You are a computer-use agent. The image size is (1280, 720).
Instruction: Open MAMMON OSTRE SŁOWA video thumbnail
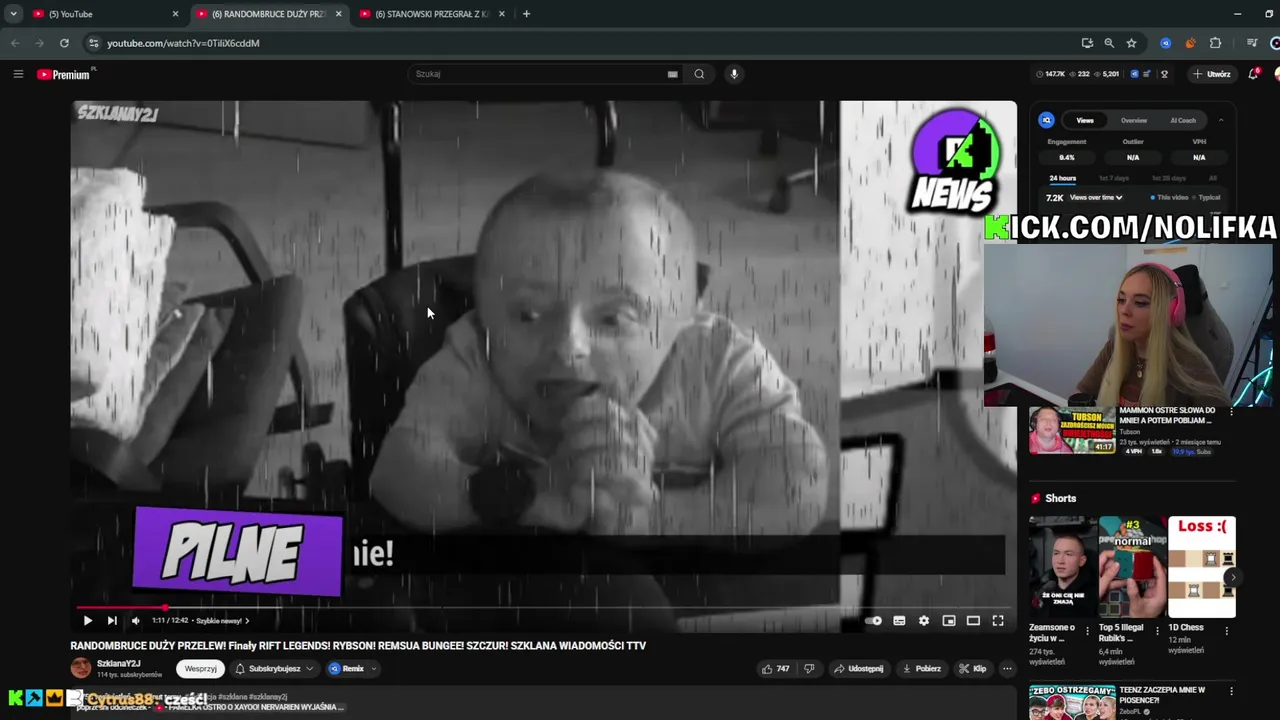coord(1072,430)
